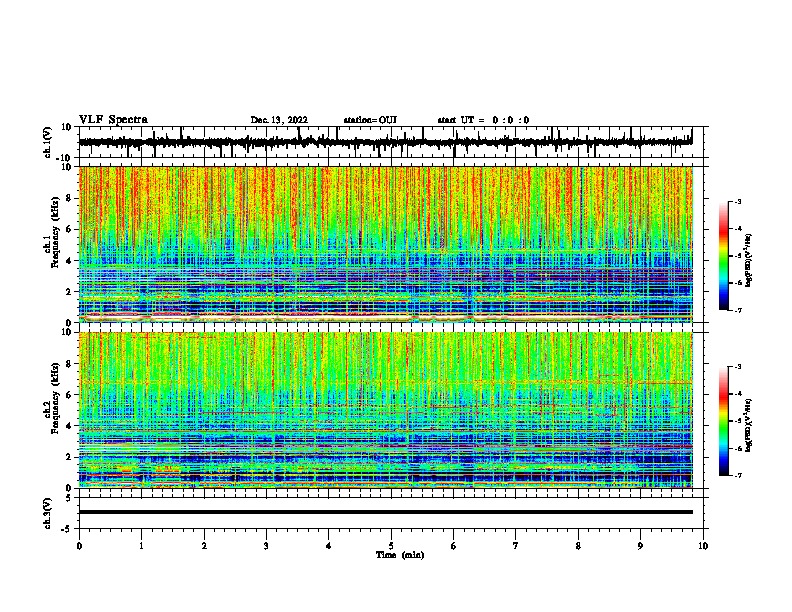Click the "VLF Spectra" plot title

click(x=113, y=120)
